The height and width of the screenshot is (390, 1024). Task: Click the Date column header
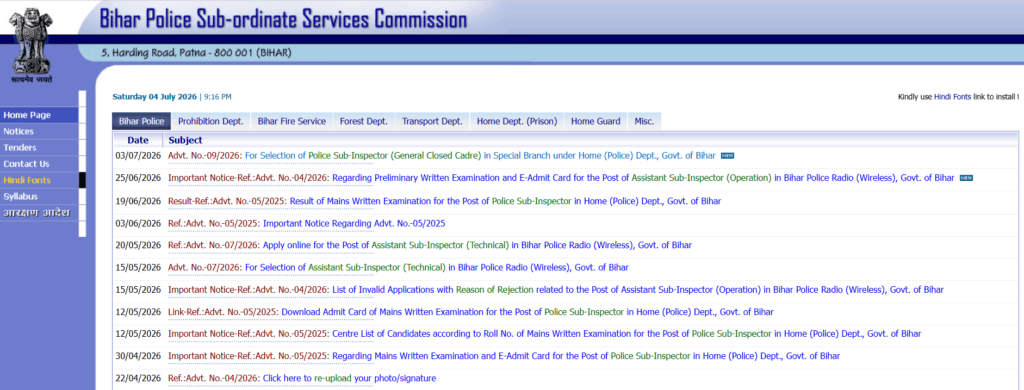[138, 140]
